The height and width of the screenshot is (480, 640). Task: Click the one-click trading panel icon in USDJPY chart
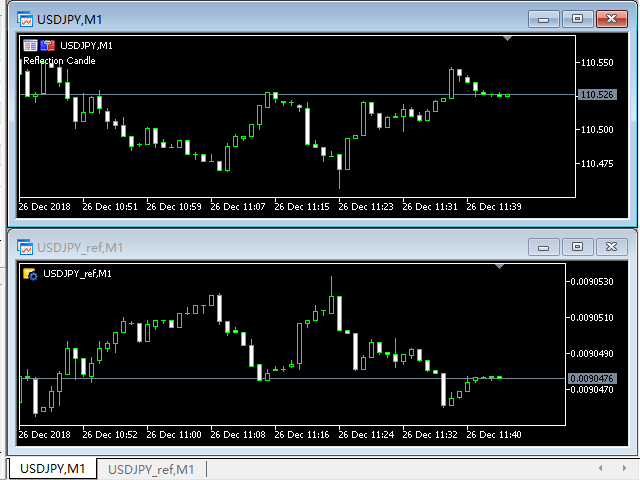click(x=30, y=45)
